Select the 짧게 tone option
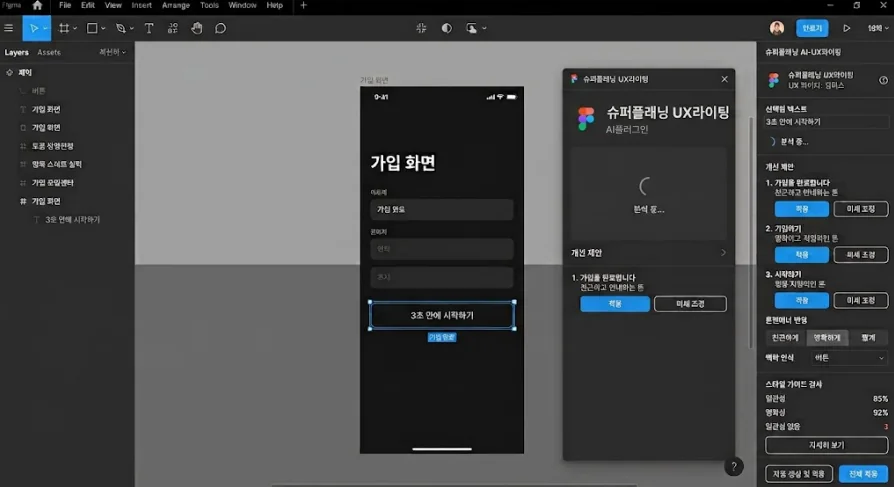This screenshot has height=487, width=894. [x=868, y=338]
